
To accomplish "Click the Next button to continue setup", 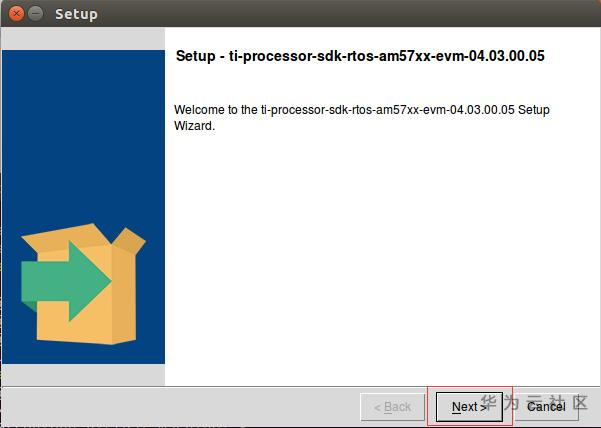I will pos(469,407).
